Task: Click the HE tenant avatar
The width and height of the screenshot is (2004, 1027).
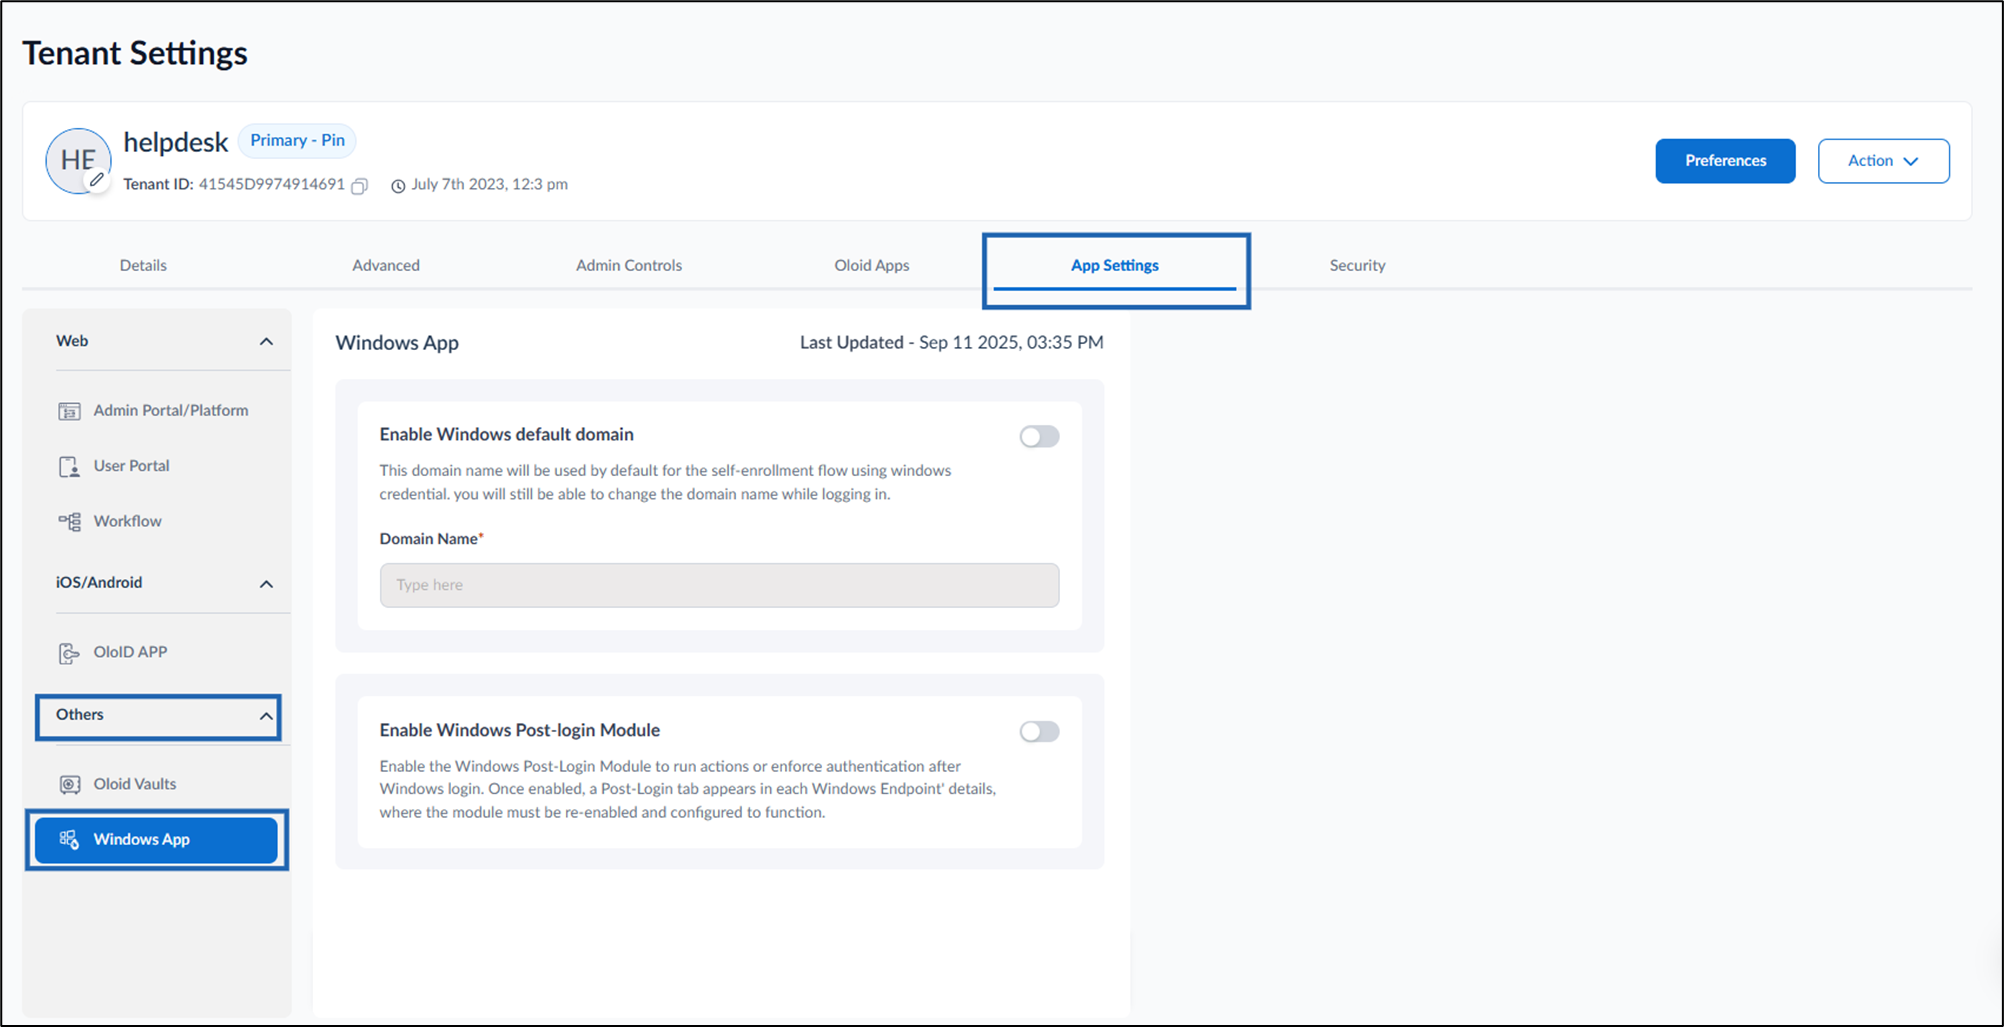Action: tap(78, 160)
